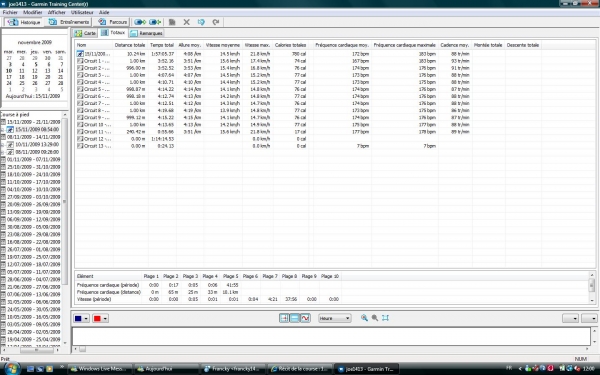Open the blue color dropdown arrow
Image resolution: width=600 pixels, height=375 pixels.
(86, 318)
